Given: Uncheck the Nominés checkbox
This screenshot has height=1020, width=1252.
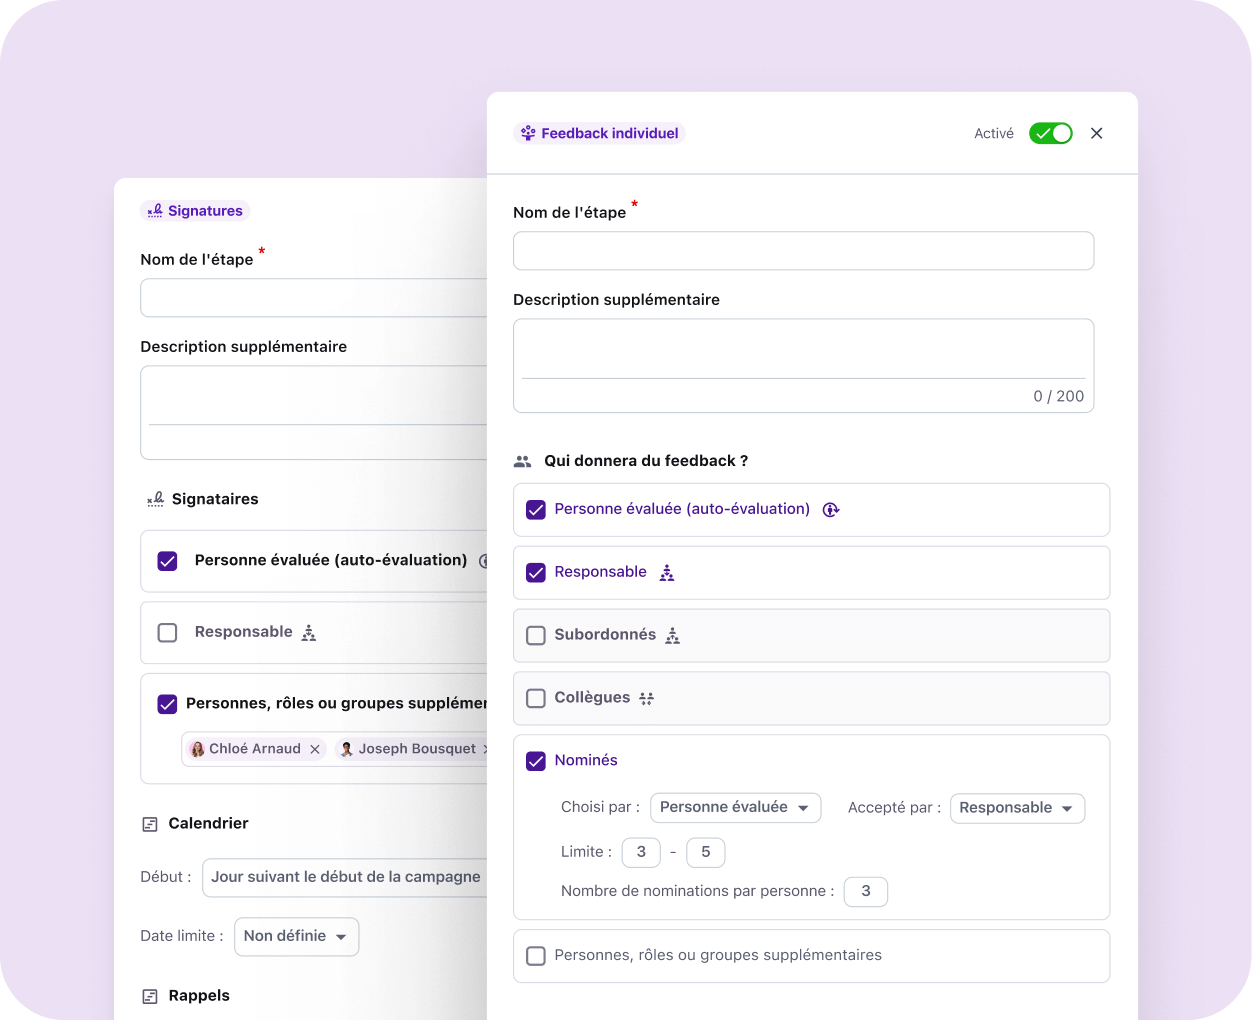Looking at the screenshot, I should point(536,761).
